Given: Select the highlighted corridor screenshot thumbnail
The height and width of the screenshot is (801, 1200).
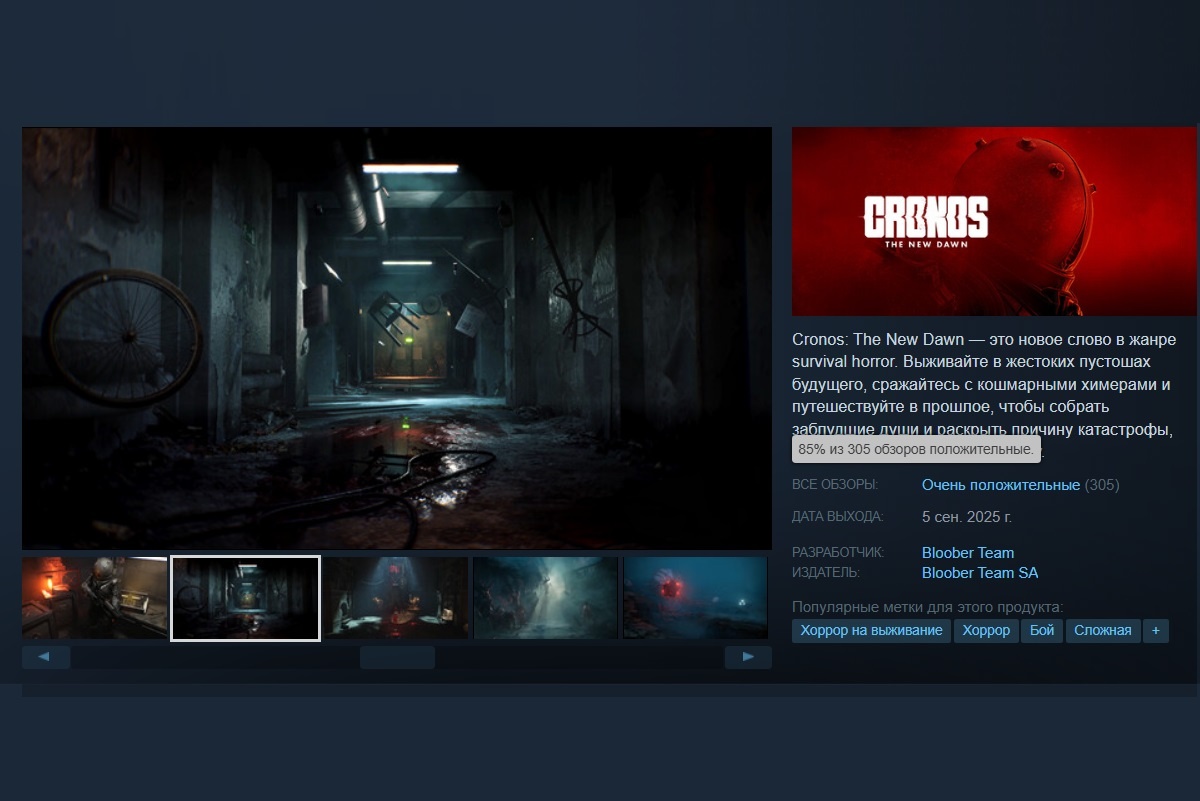Looking at the screenshot, I should (245, 598).
